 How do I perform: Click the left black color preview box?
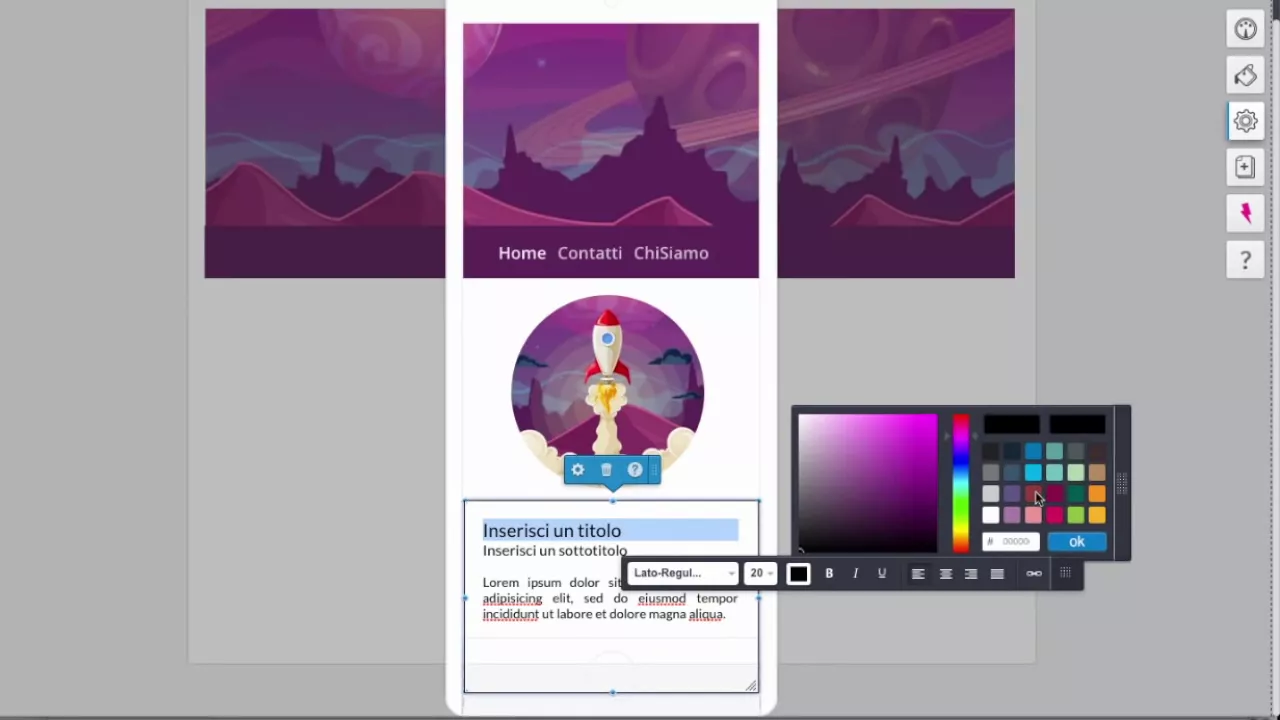click(1012, 424)
